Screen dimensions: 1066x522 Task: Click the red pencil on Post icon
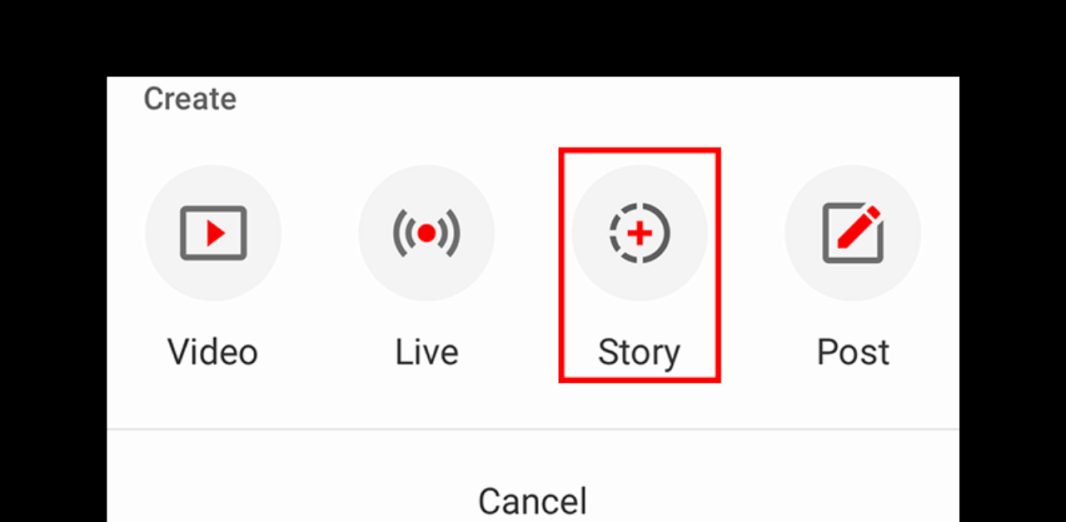[x=859, y=227]
